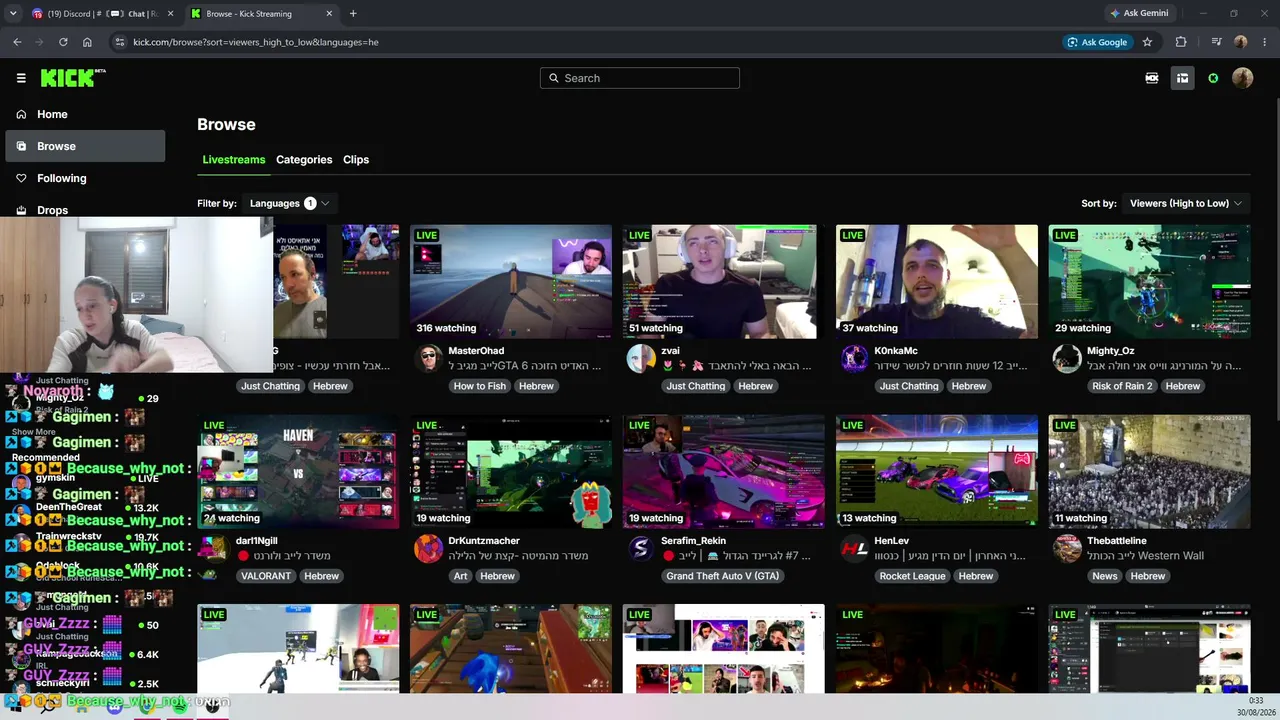
Task: Click the Kick Search field
Action: [x=640, y=78]
